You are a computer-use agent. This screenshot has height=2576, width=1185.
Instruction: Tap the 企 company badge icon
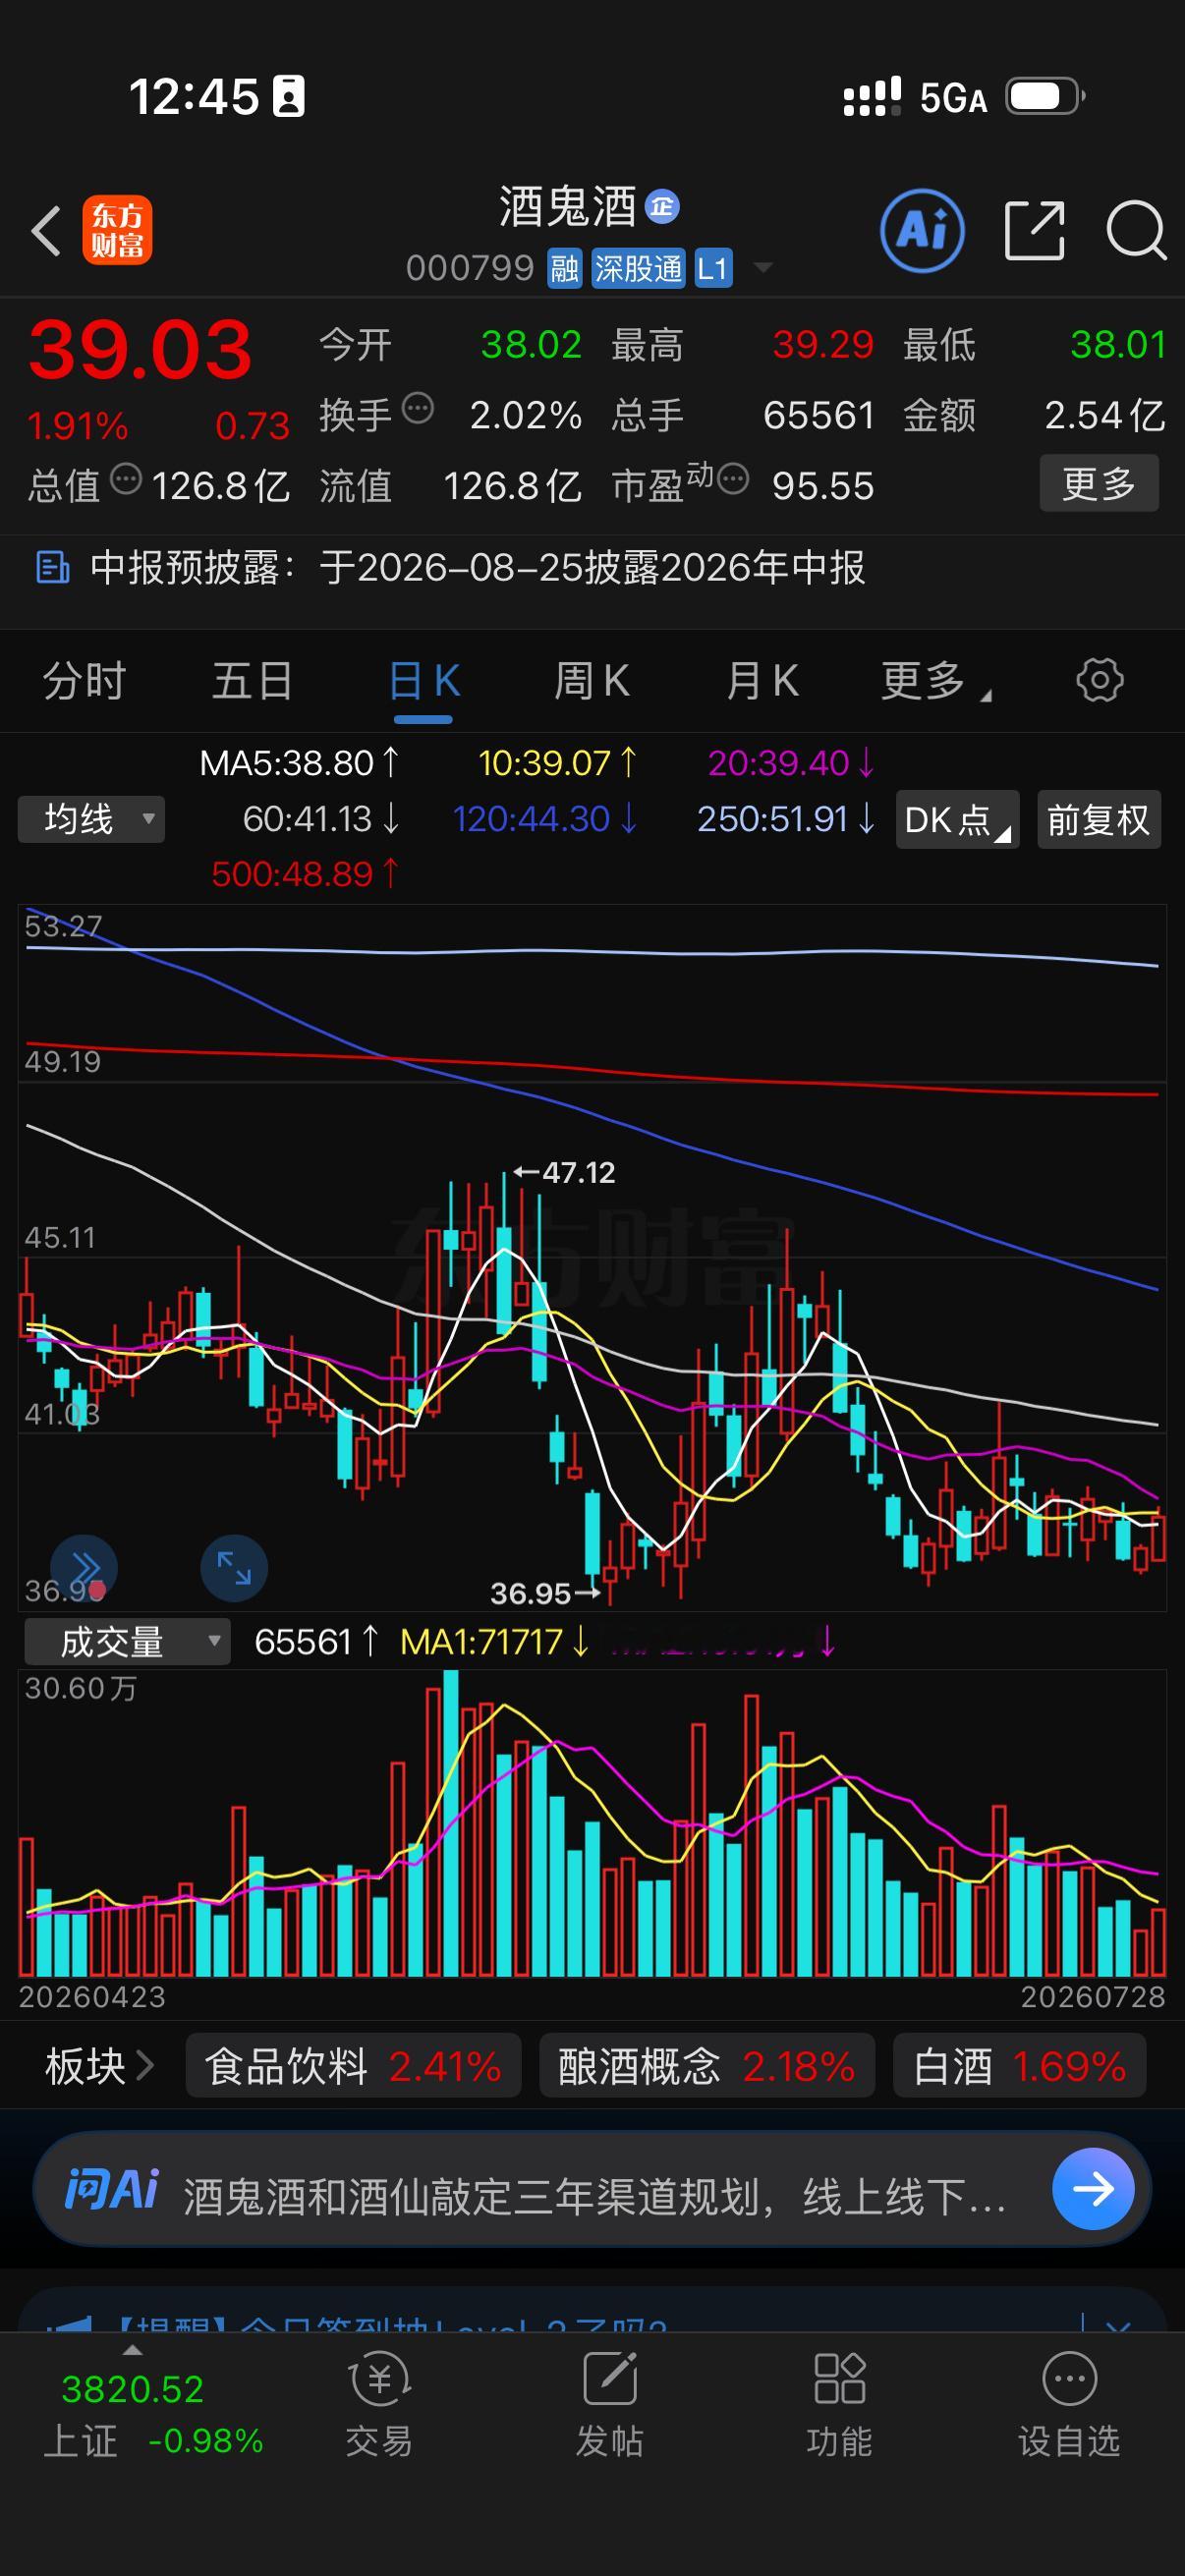click(x=662, y=207)
